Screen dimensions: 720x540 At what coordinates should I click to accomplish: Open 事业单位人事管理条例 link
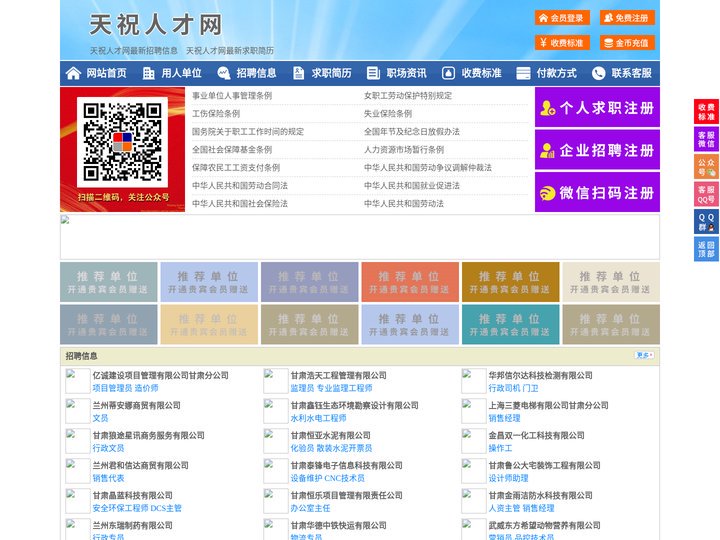click(232, 96)
